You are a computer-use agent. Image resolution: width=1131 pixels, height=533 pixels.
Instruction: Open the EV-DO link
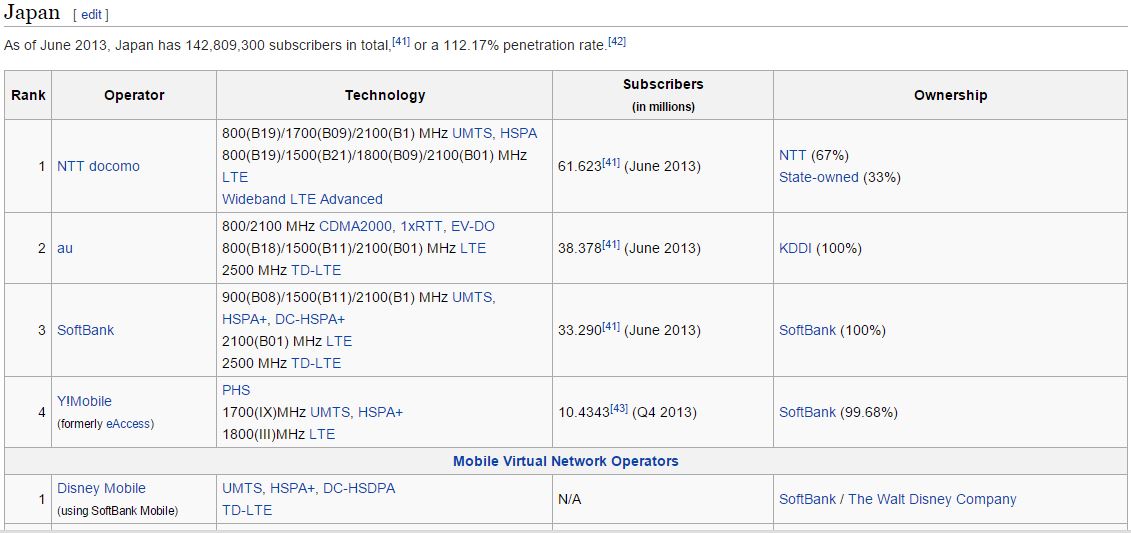[471, 226]
